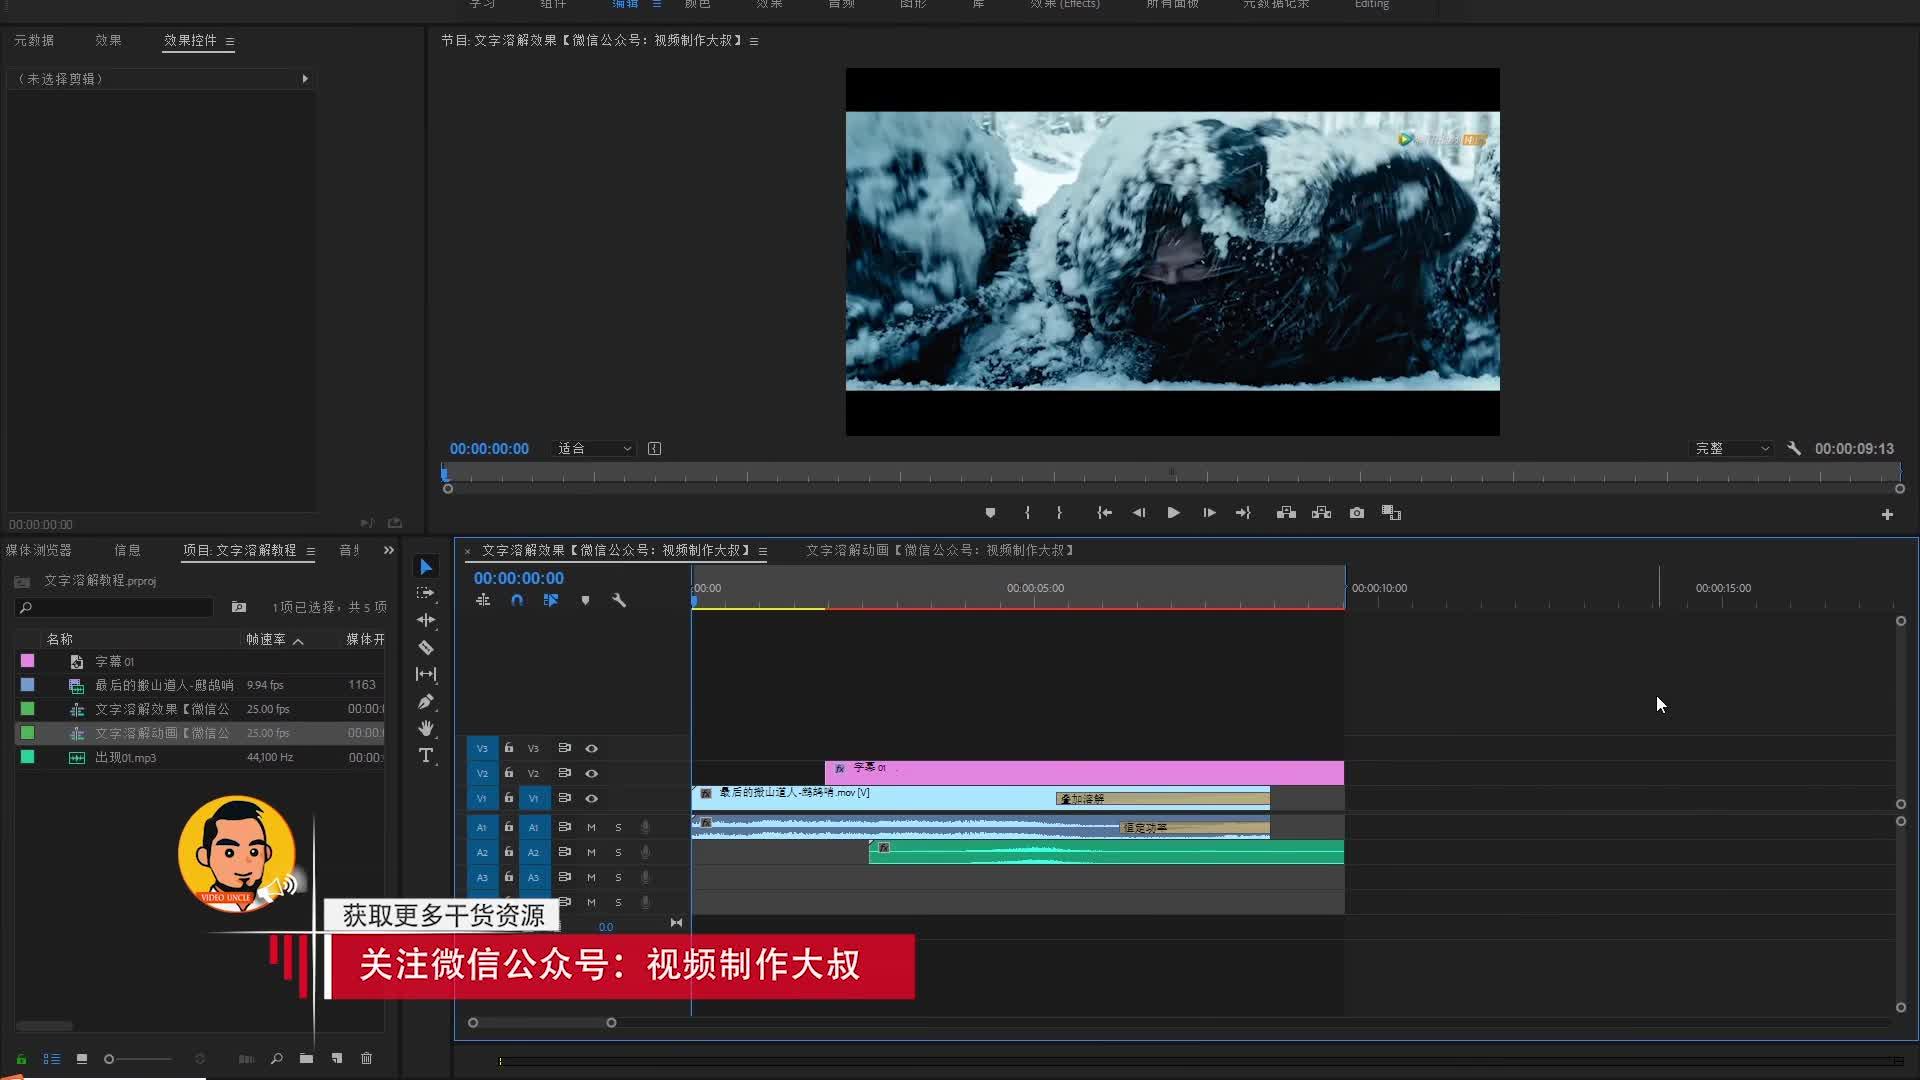Click the project zoom slider handle

coord(109,1059)
